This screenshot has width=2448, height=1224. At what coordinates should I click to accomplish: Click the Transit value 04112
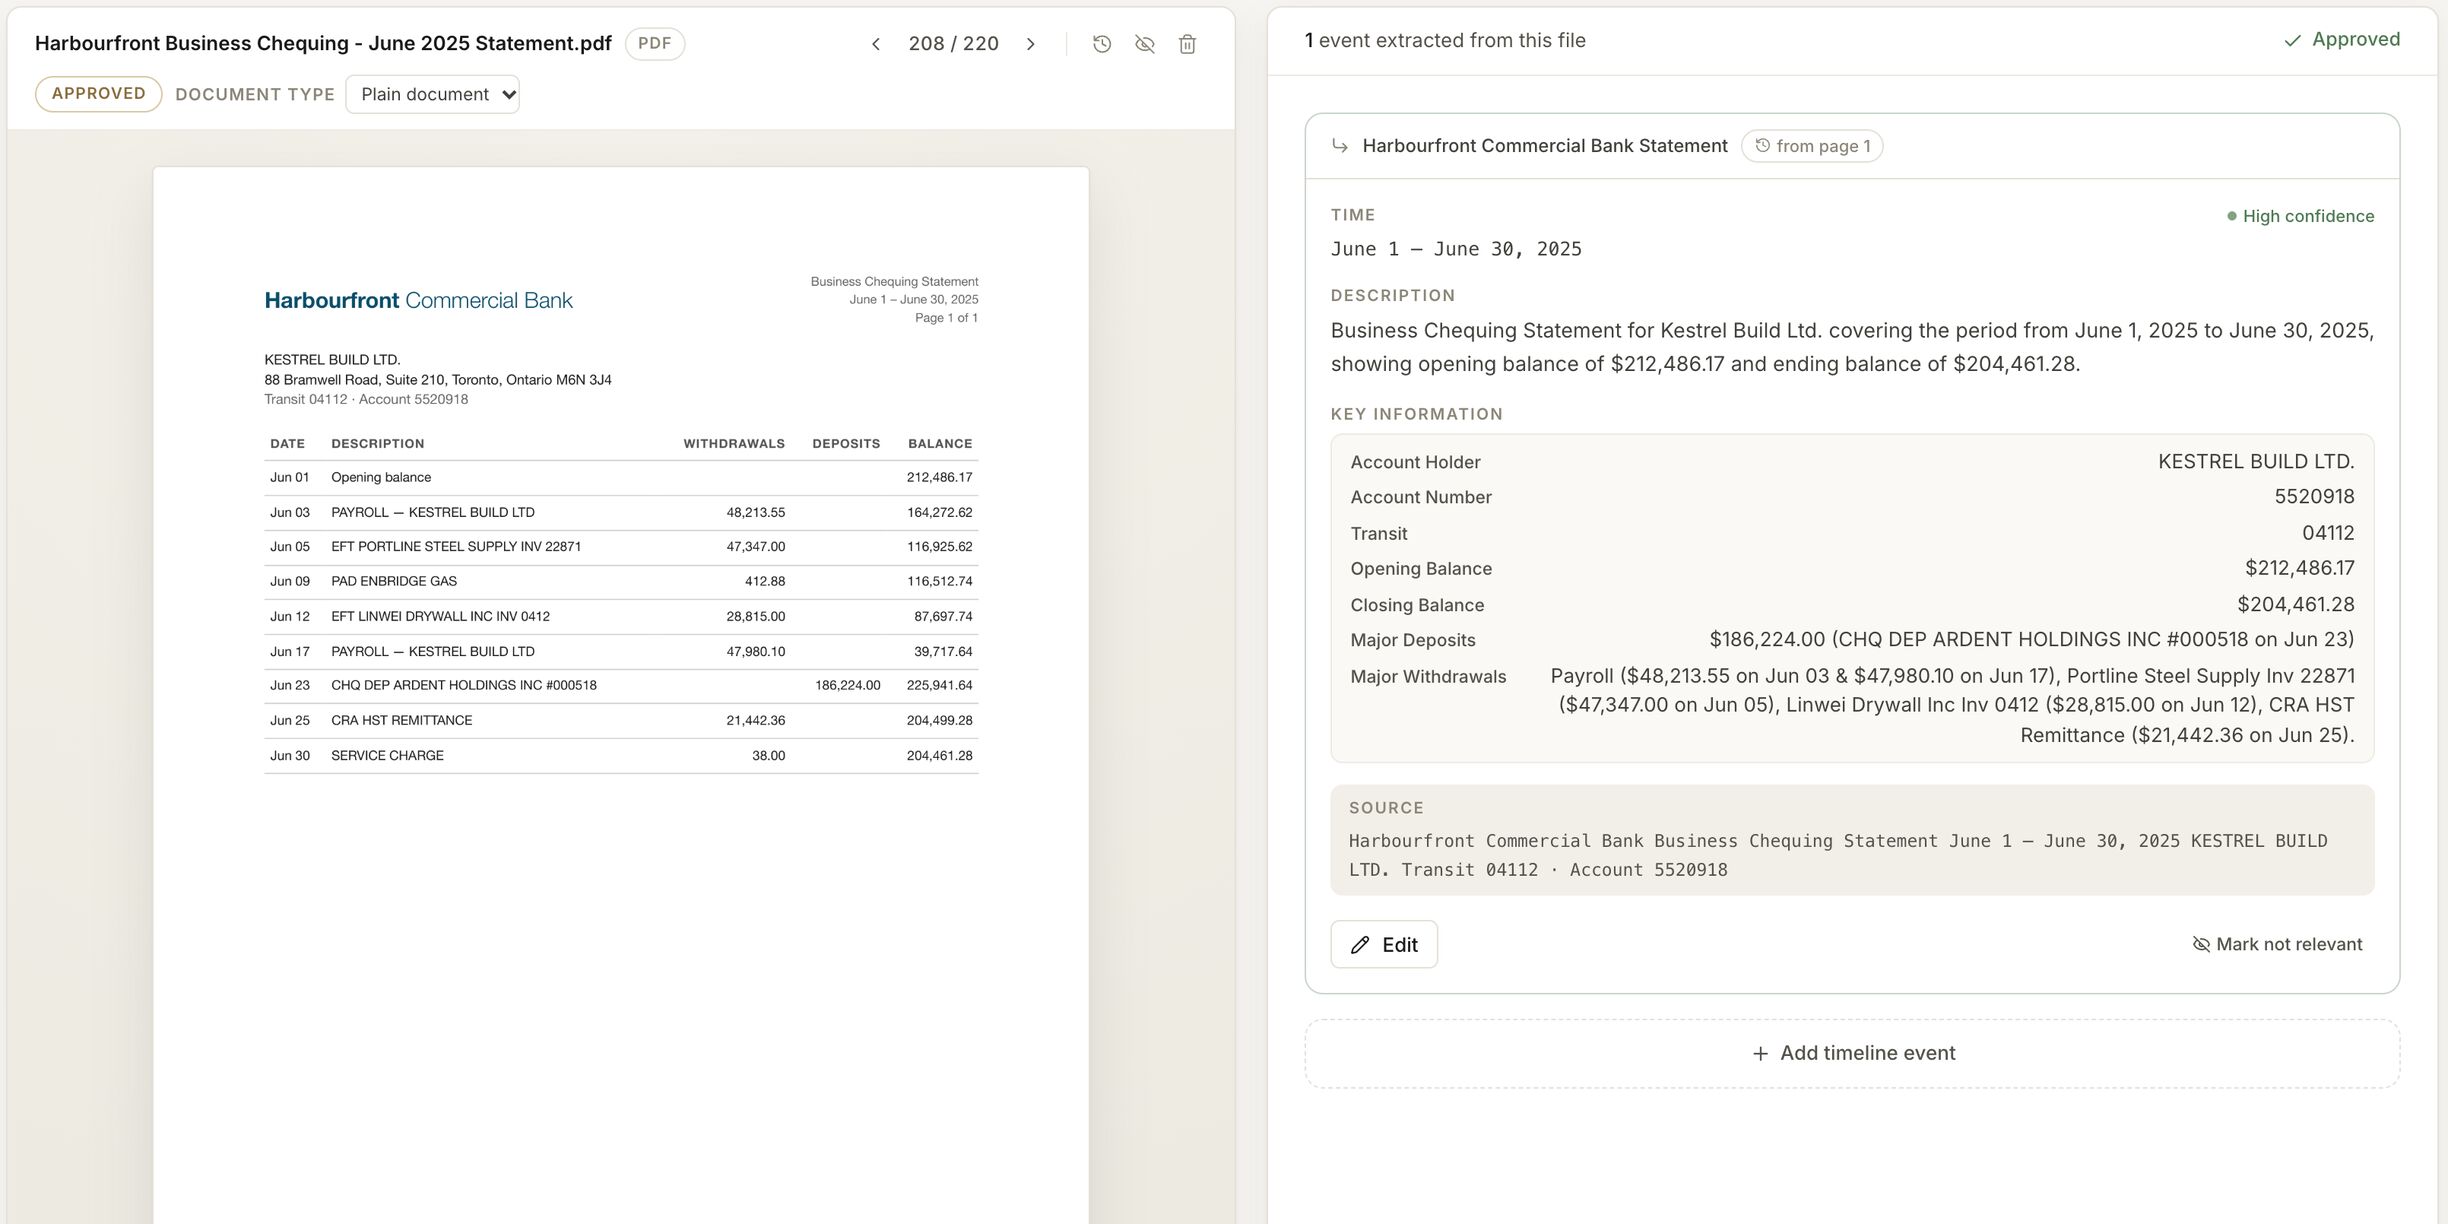click(2328, 533)
